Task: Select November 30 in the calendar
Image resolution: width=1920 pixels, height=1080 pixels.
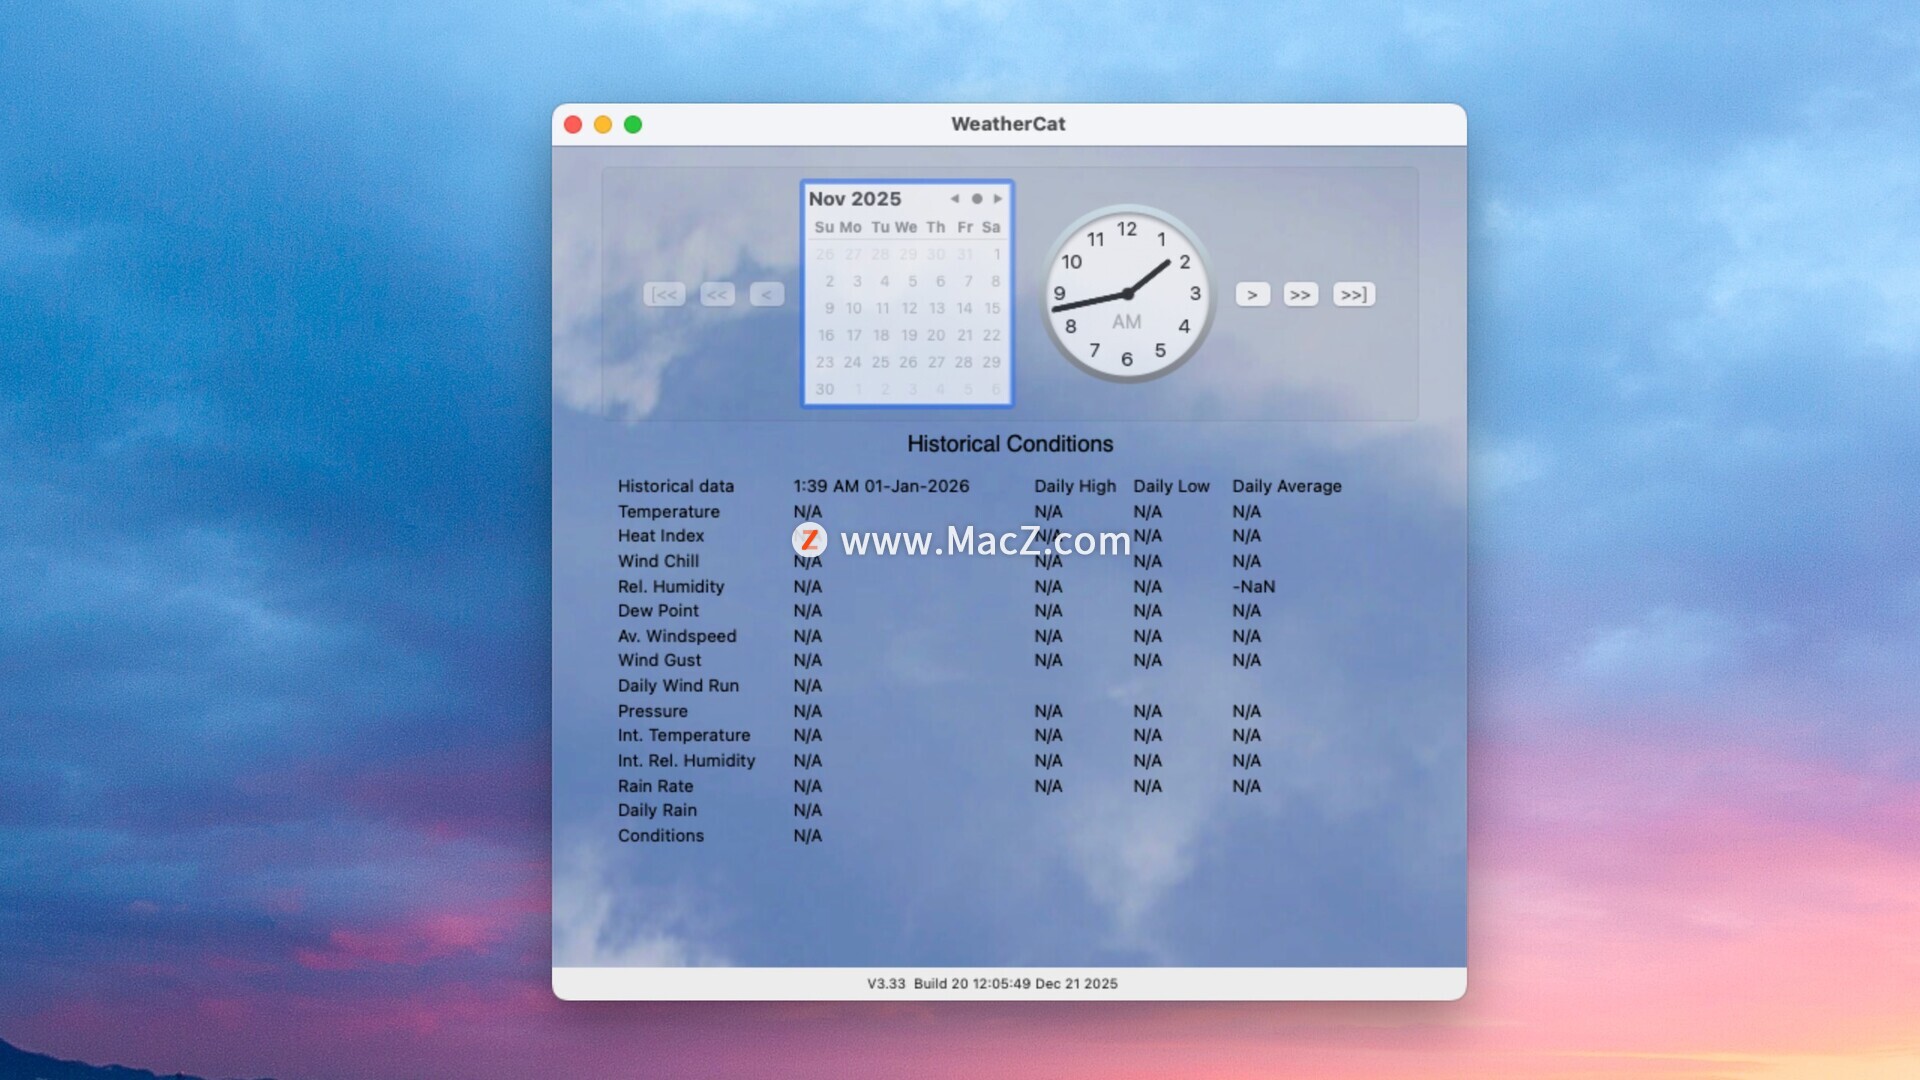Action: point(825,389)
